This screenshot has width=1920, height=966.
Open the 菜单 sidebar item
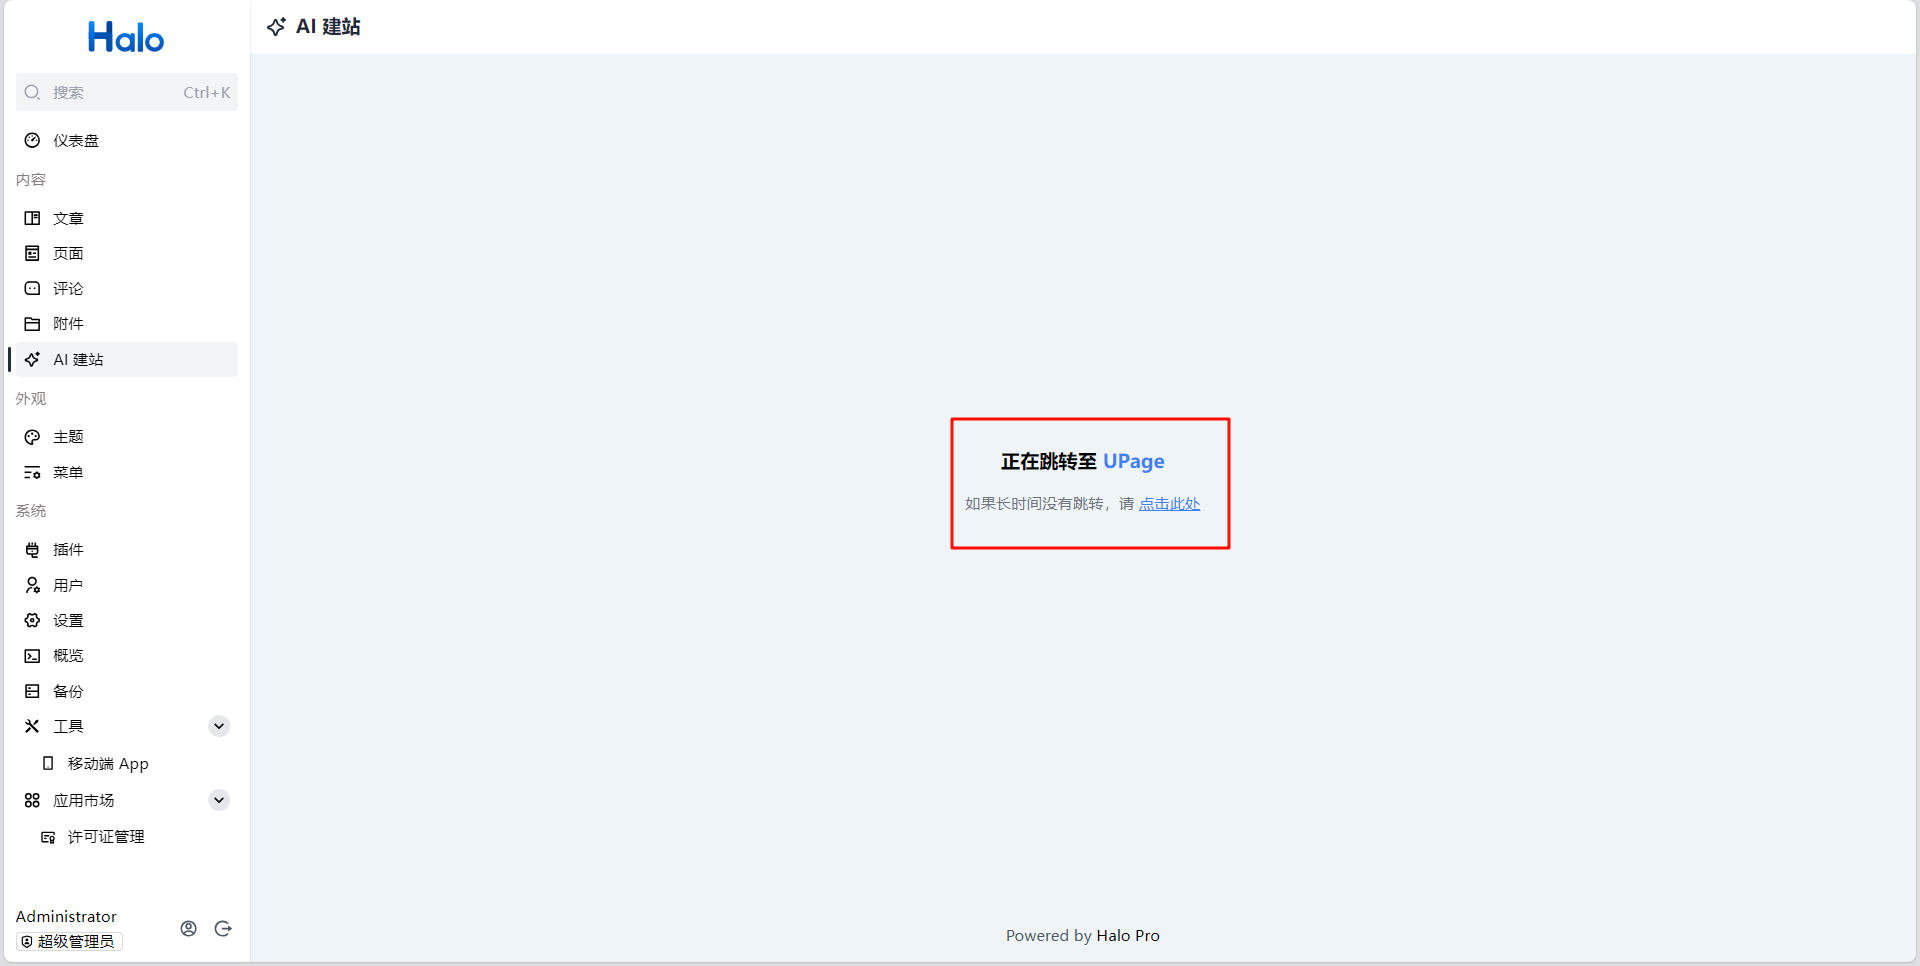coord(127,472)
